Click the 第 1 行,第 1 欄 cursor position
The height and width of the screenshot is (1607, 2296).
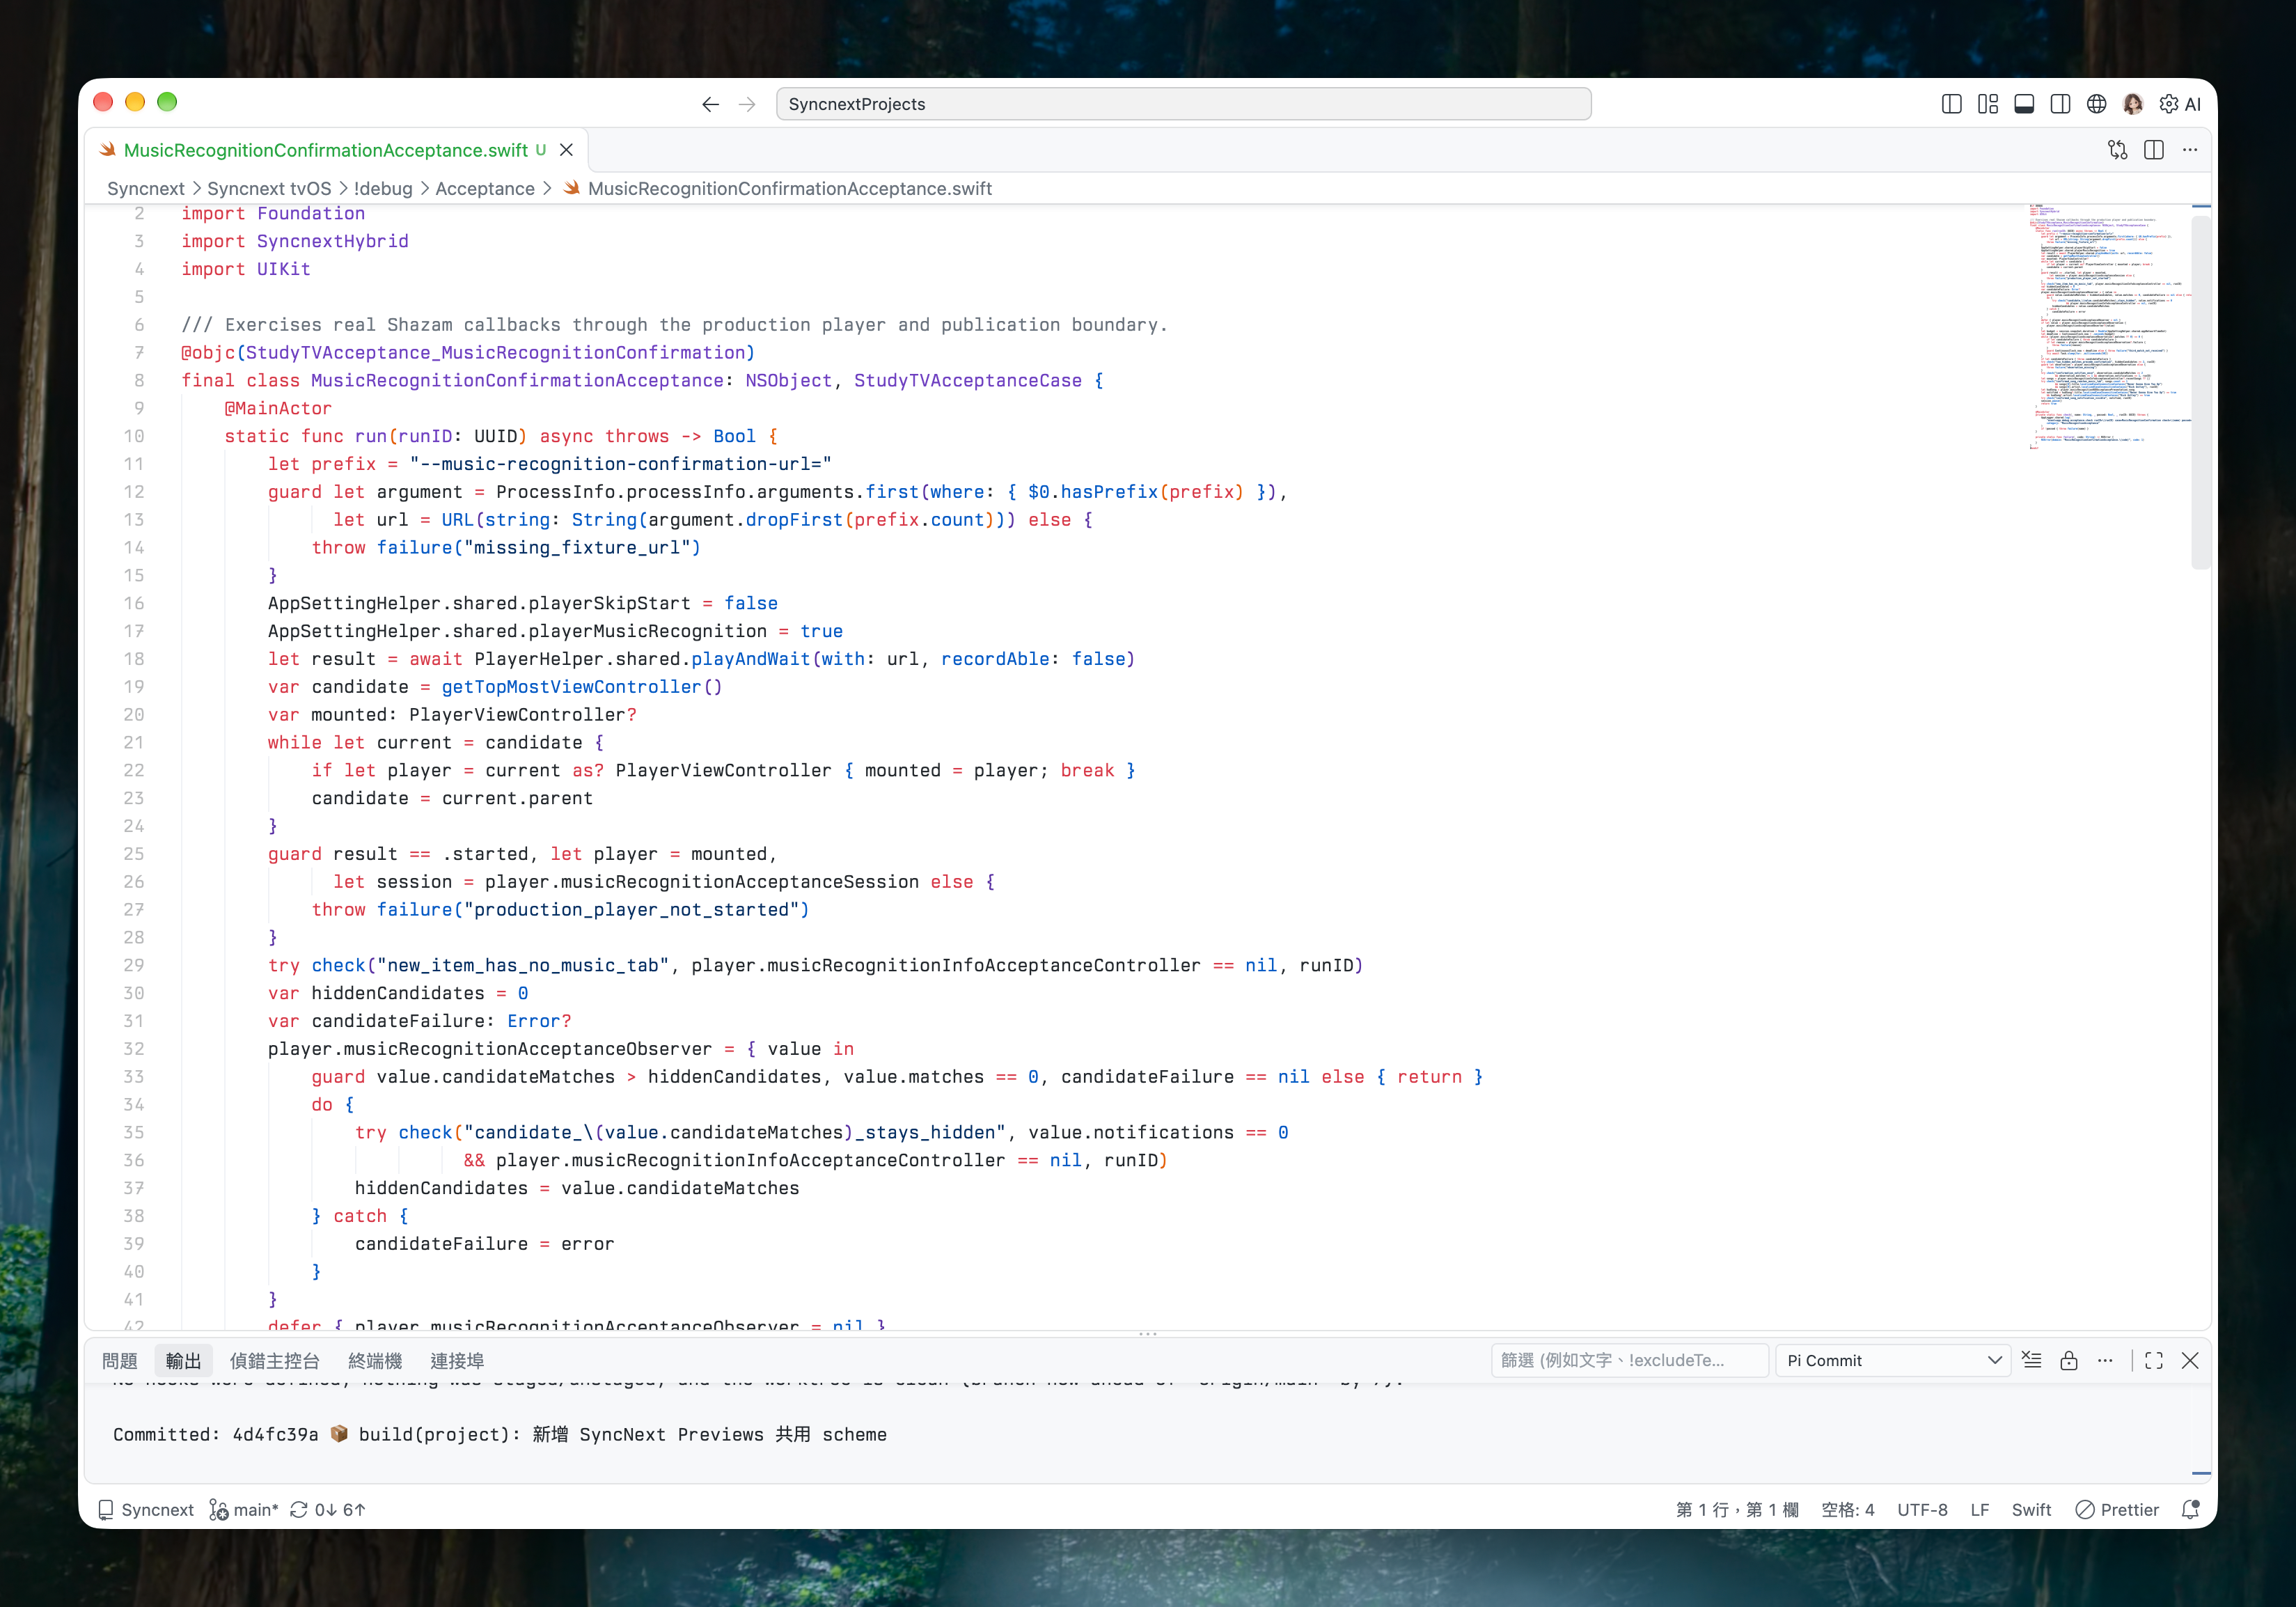point(1737,1510)
